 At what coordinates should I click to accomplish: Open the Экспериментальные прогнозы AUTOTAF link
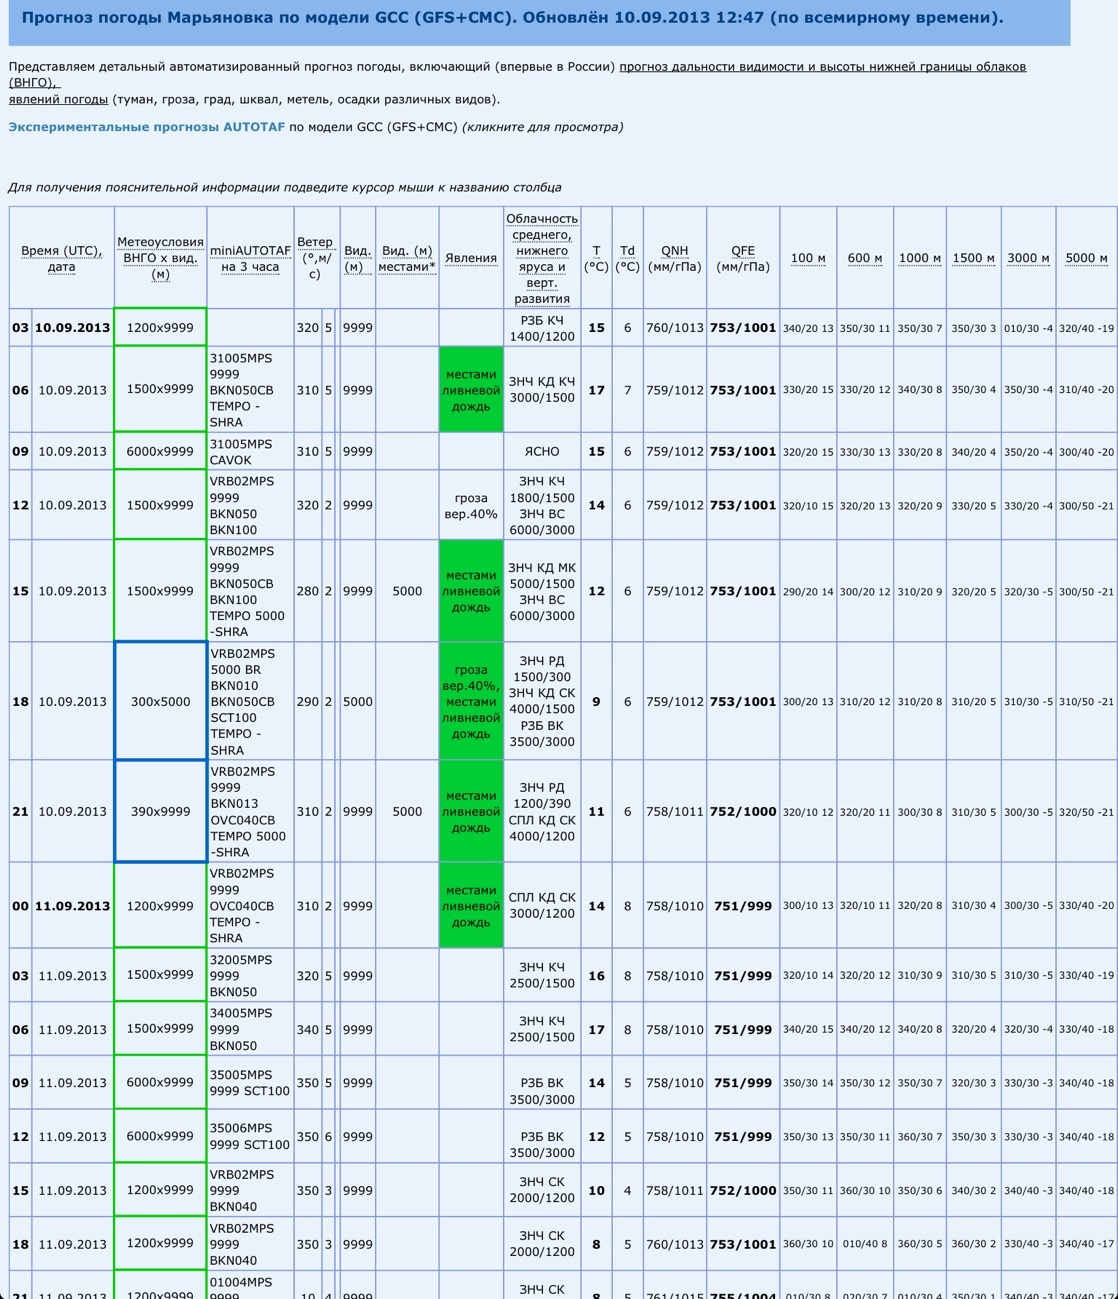(x=146, y=127)
